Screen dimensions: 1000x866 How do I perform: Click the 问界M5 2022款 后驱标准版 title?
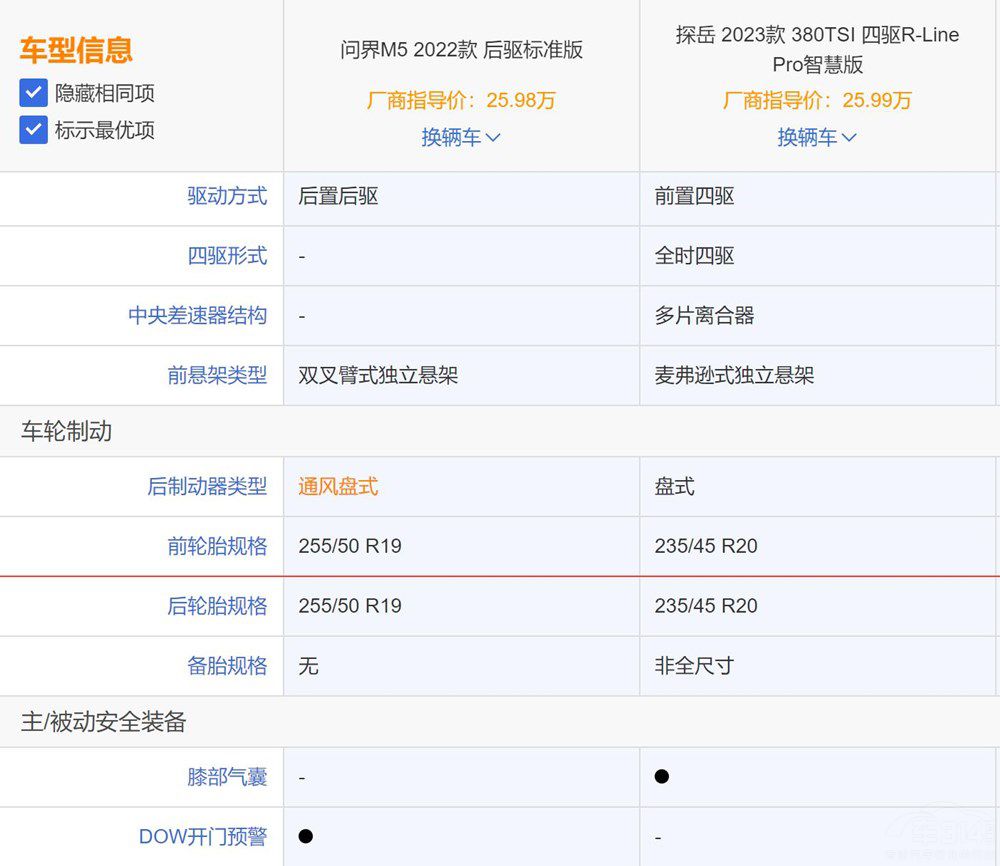(461, 50)
